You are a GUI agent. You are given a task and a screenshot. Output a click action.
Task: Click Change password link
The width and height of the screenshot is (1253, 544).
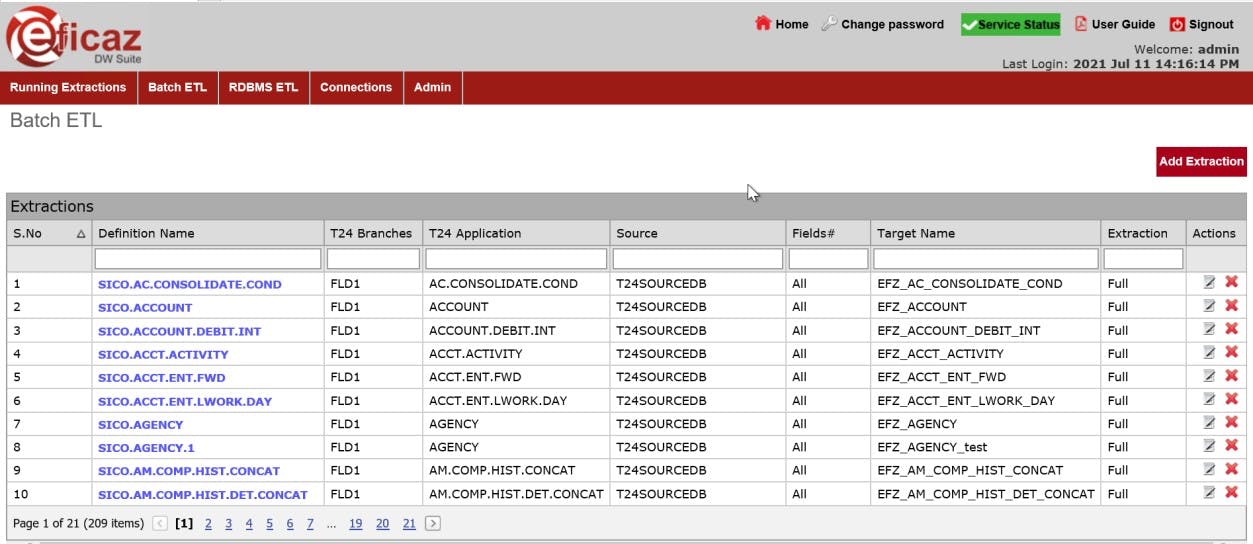click(892, 24)
